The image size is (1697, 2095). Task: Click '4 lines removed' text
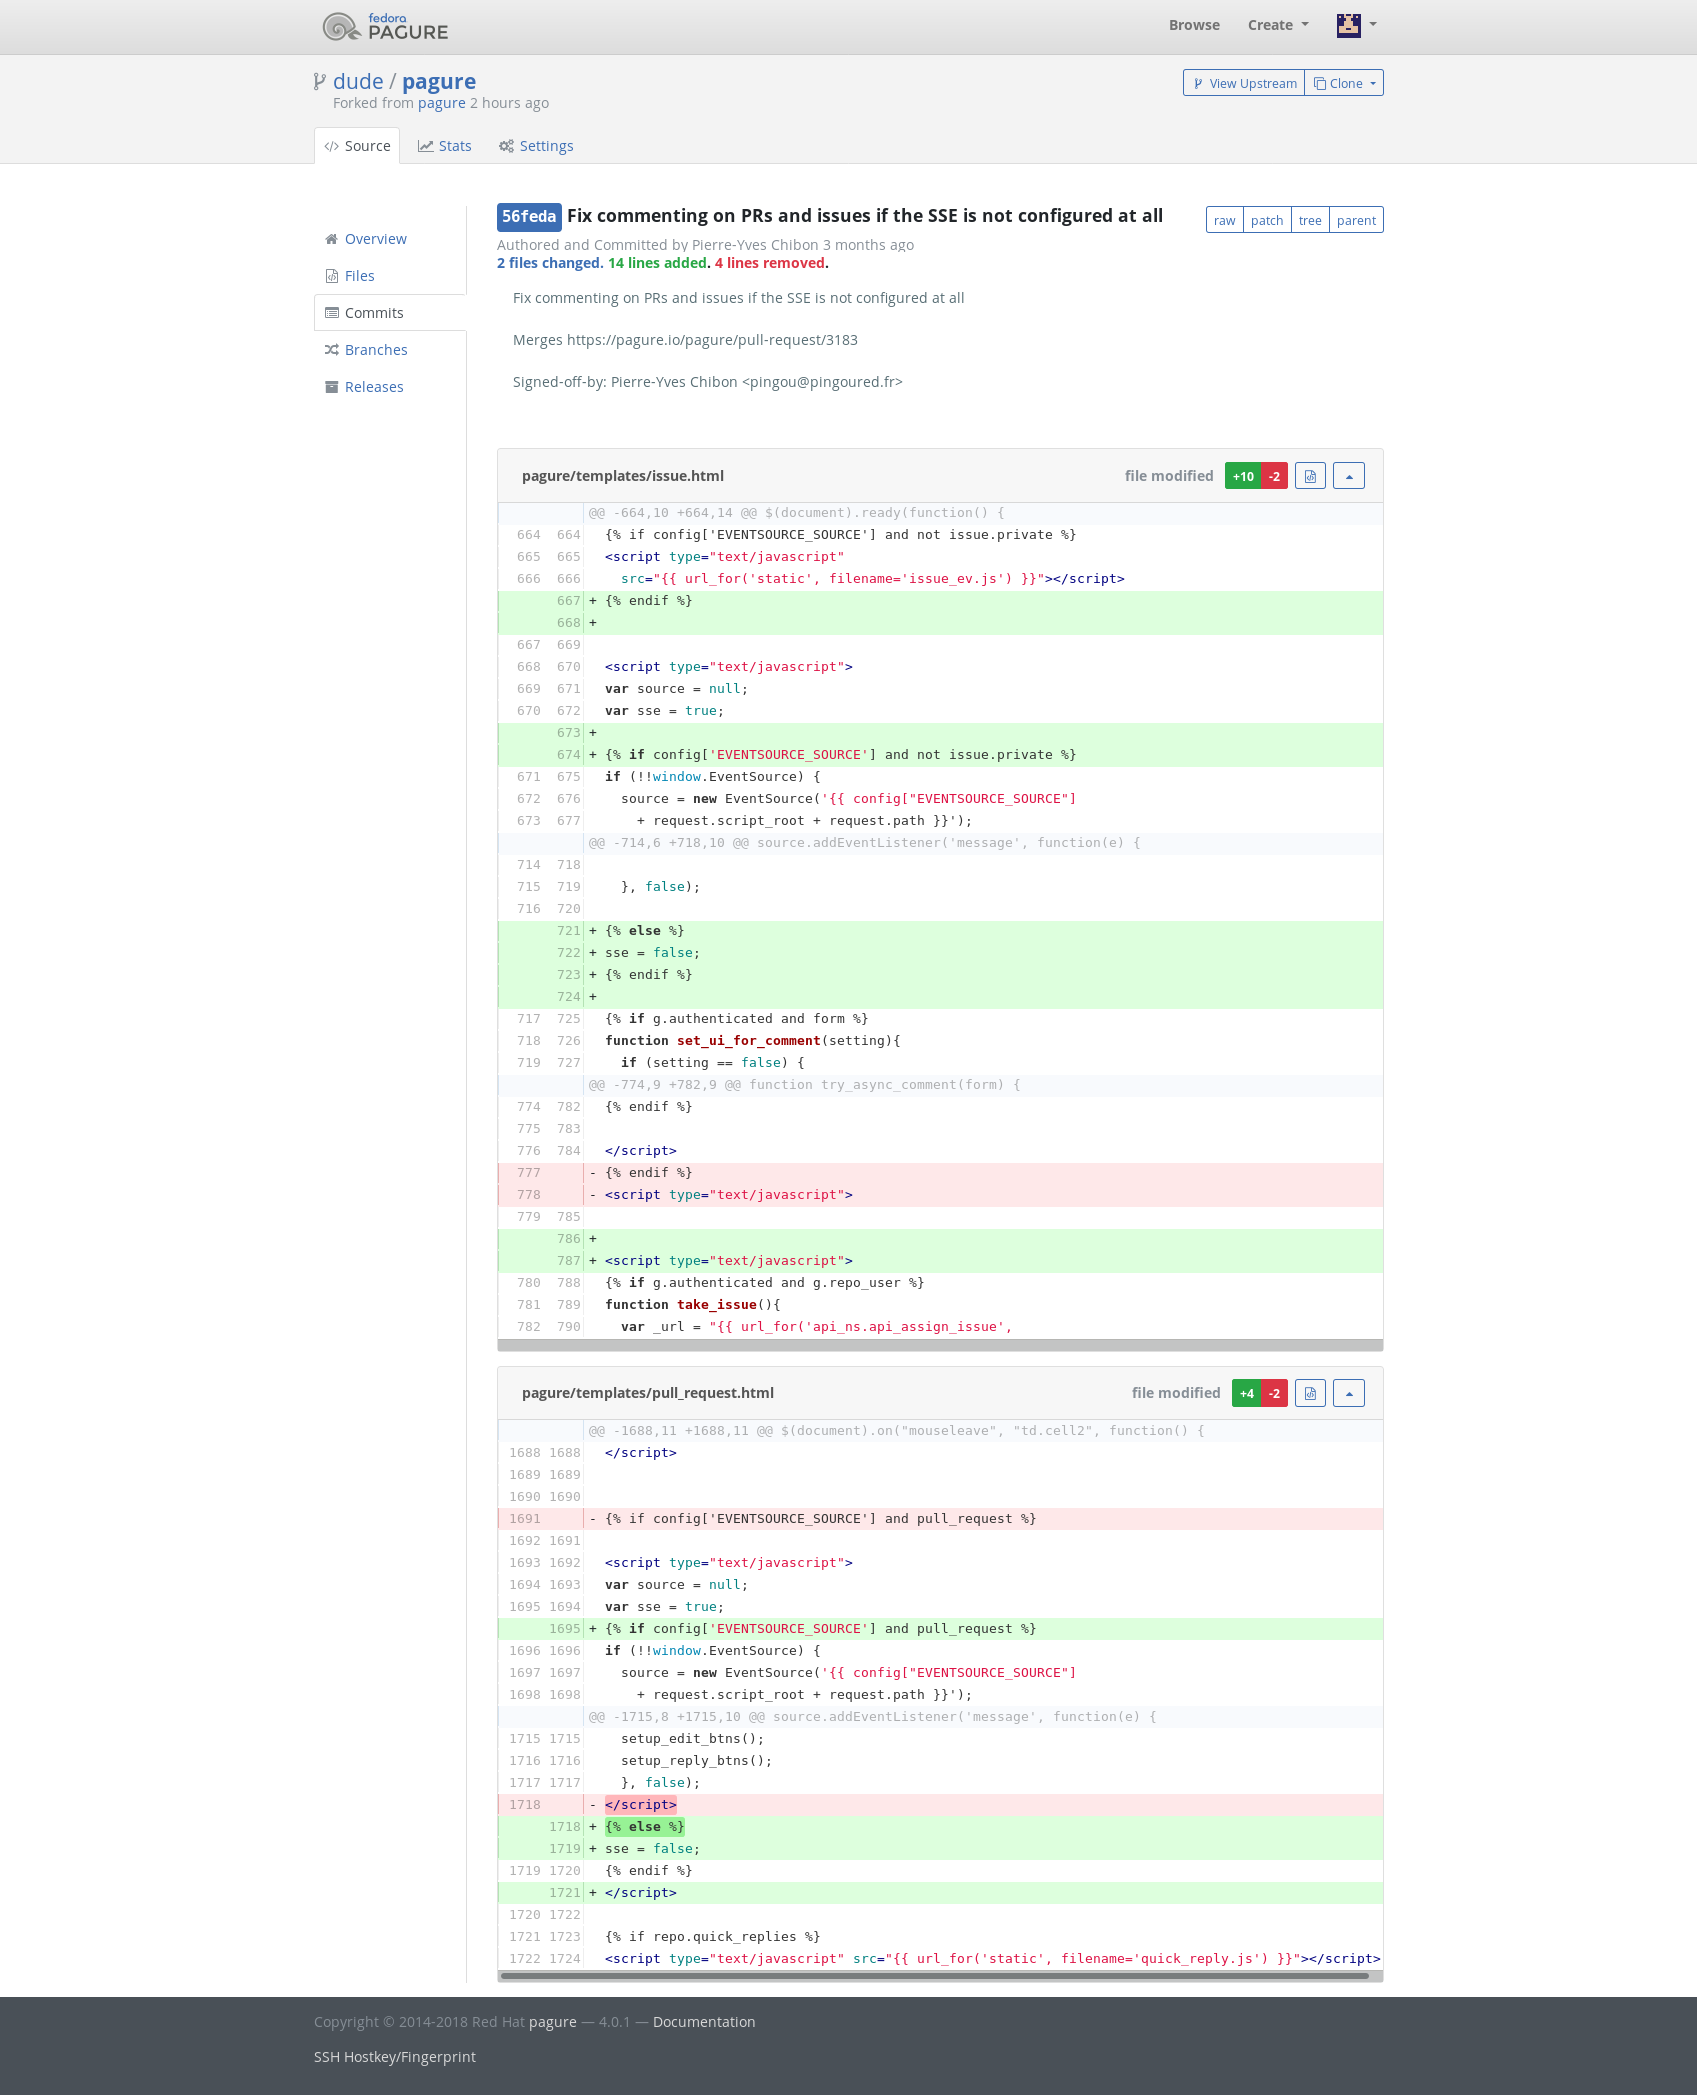pyautogui.click(x=770, y=263)
